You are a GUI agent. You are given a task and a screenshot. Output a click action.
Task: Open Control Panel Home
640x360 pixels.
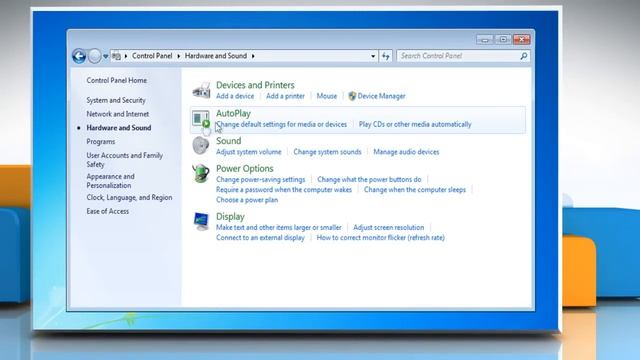(x=117, y=80)
